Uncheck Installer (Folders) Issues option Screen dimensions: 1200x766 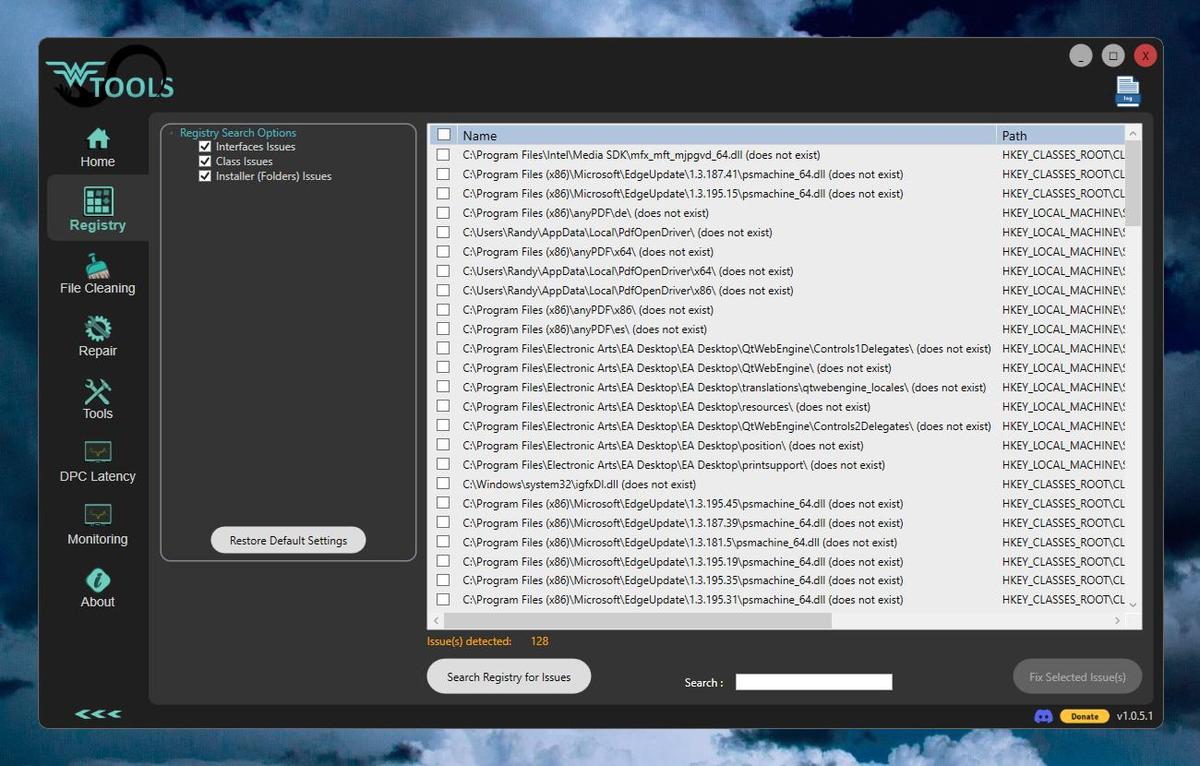pos(205,176)
